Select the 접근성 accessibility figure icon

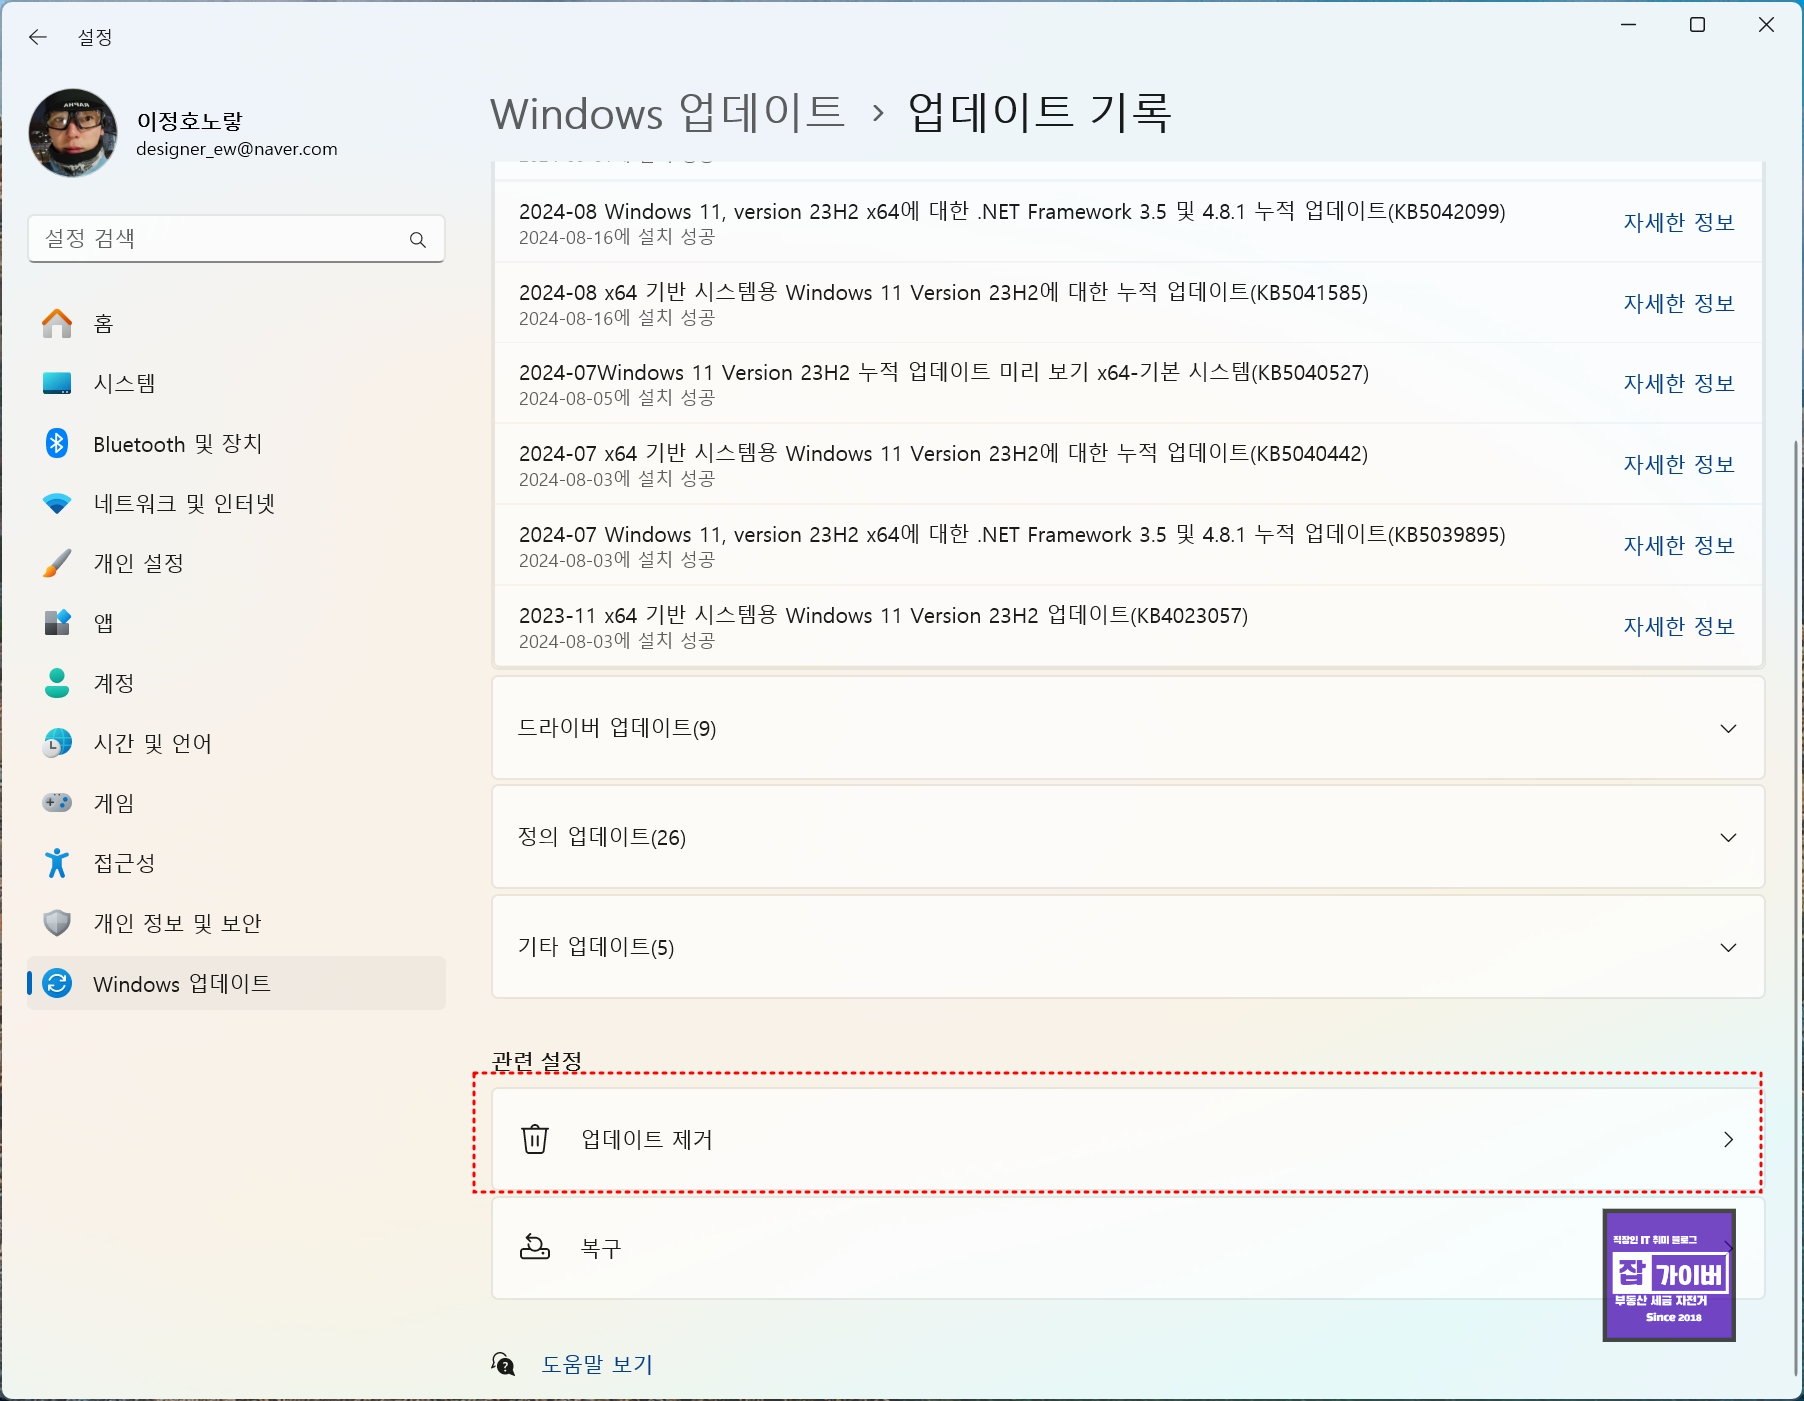(x=57, y=863)
